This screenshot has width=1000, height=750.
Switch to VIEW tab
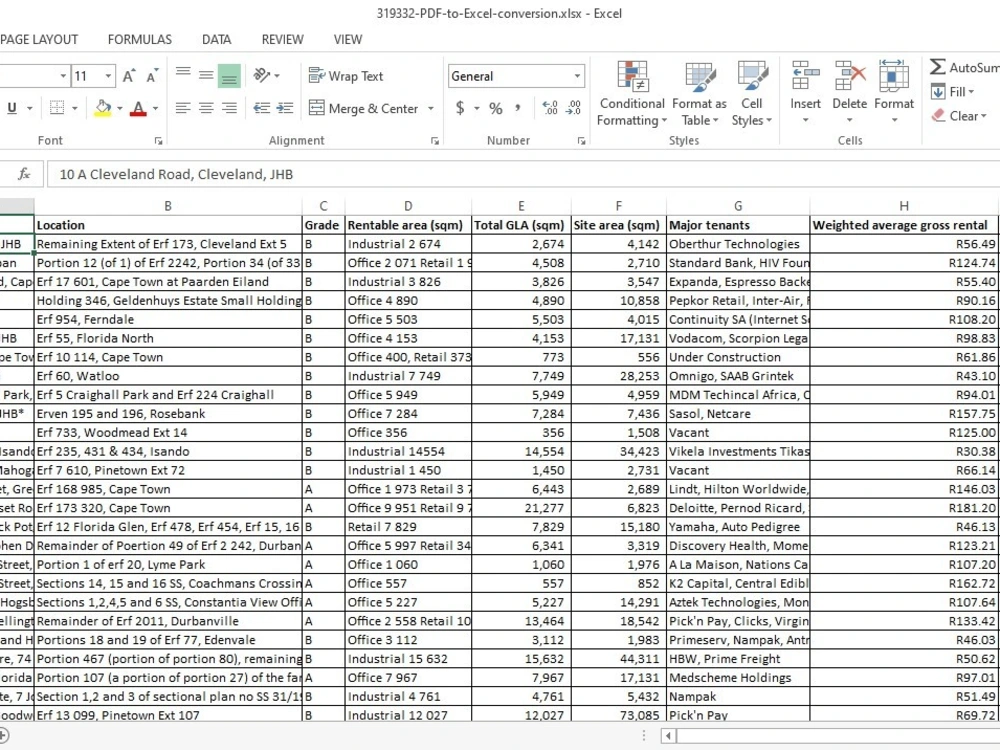[348, 40]
